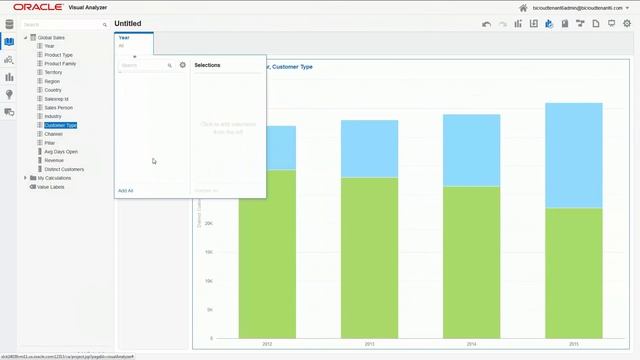
Task: Select Avg Days Open measure
Action: click(61, 151)
